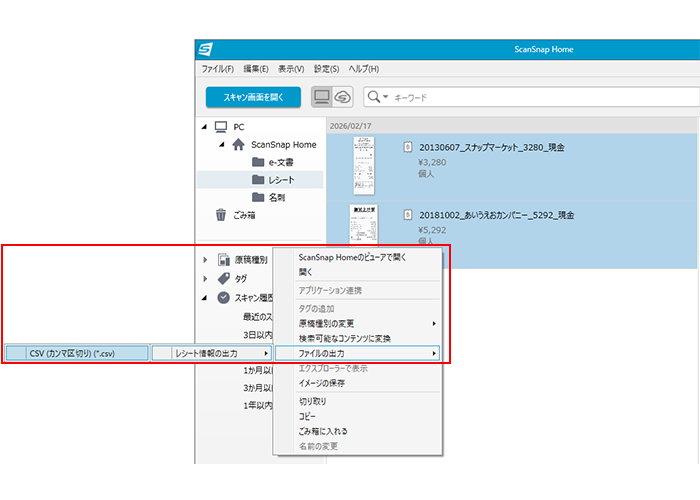The image size is (700, 500).
Task: Click the ScanSnap Home logo icon
Action: click(x=205, y=50)
